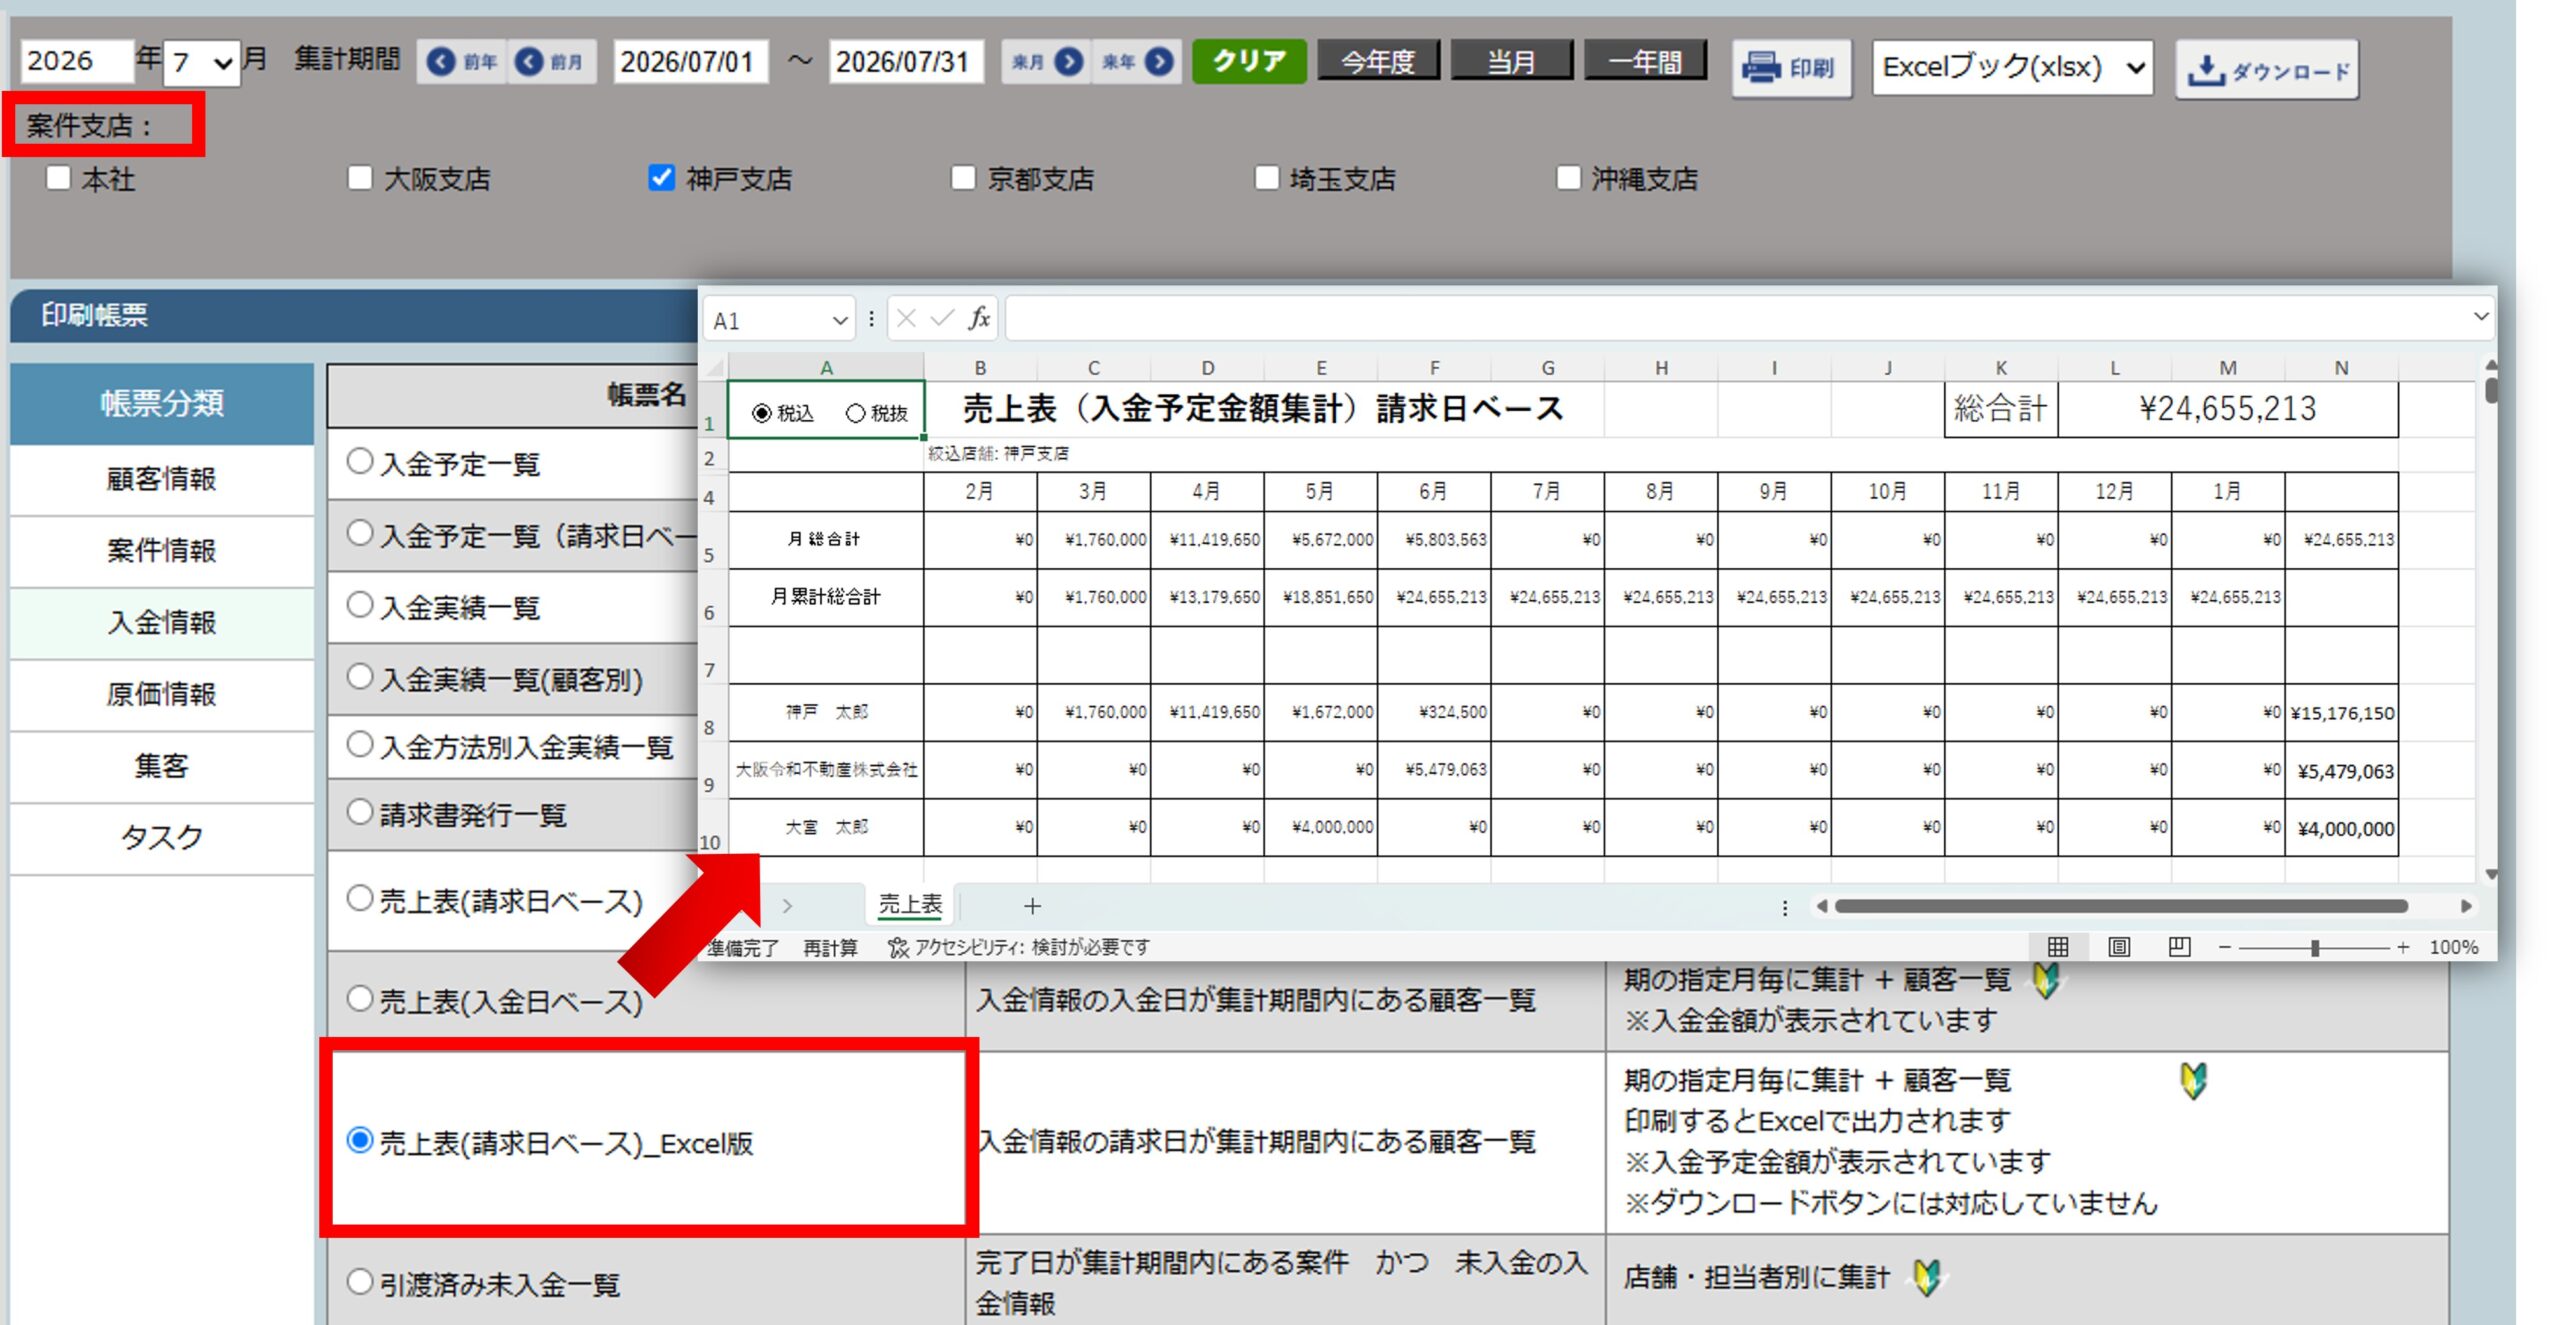The image size is (2560, 1325).
Task: Click the Excel page layout view icon
Action: (x=2118, y=946)
